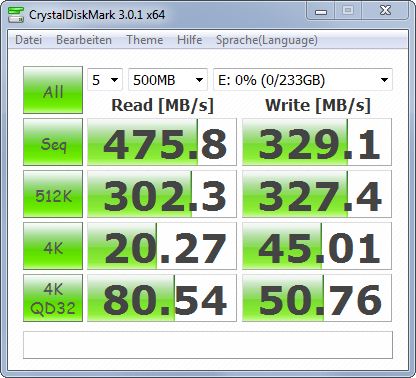416x378 pixels.
Task: Open the Datei menu
Action: [x=28, y=40]
